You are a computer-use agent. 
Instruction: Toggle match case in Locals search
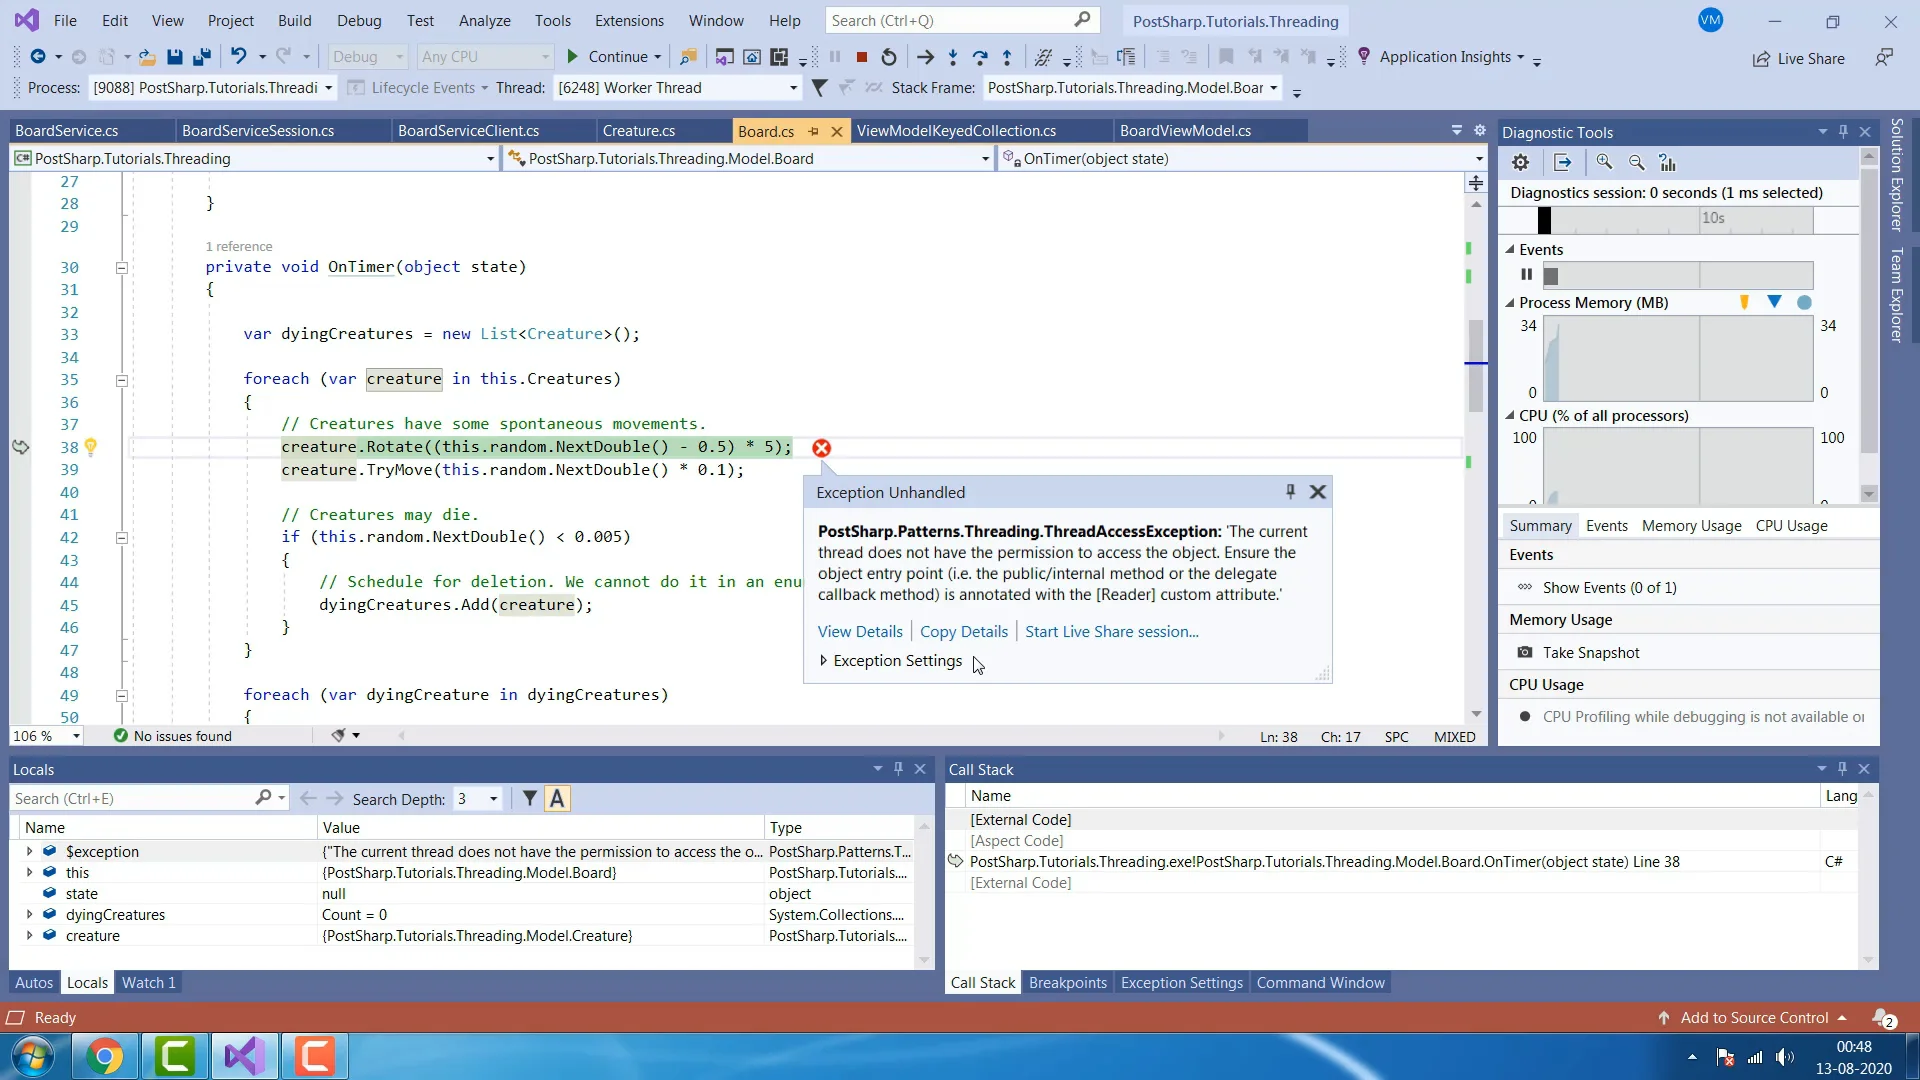tap(557, 798)
